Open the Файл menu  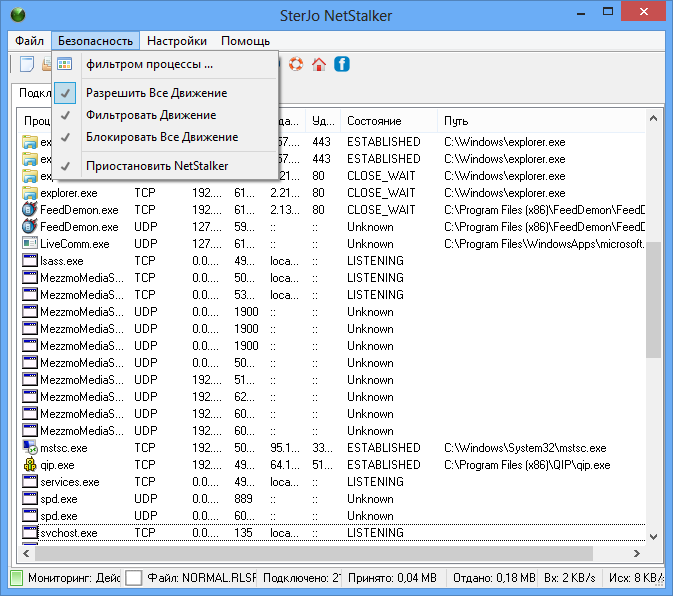(29, 41)
